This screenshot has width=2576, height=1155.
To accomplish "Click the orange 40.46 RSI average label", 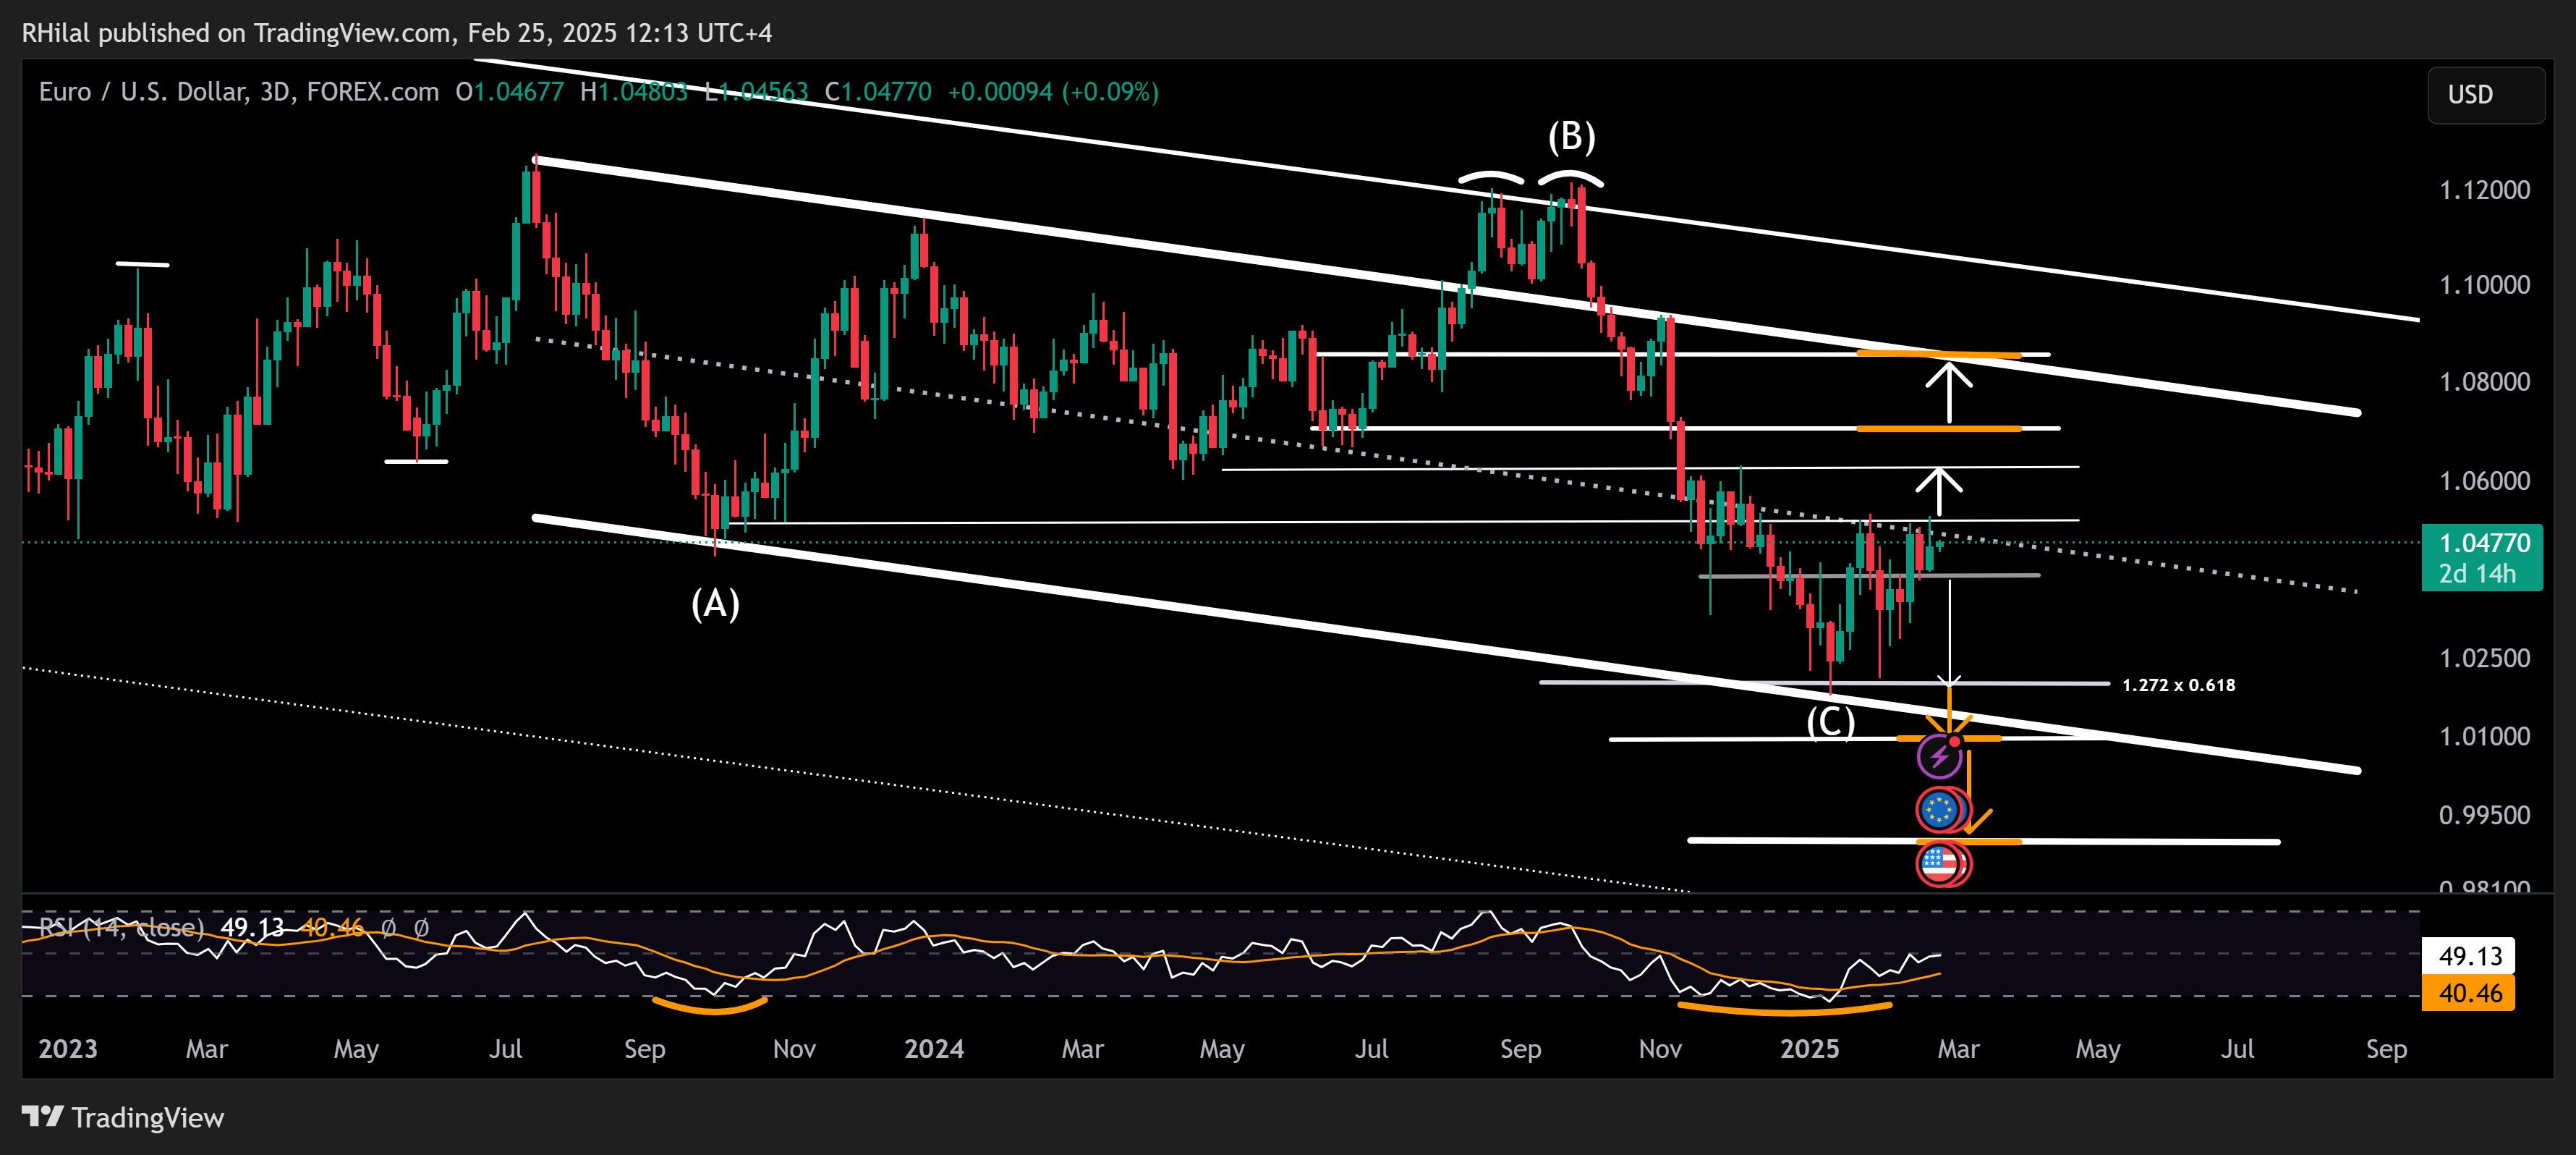I will pyautogui.click(x=2468, y=993).
